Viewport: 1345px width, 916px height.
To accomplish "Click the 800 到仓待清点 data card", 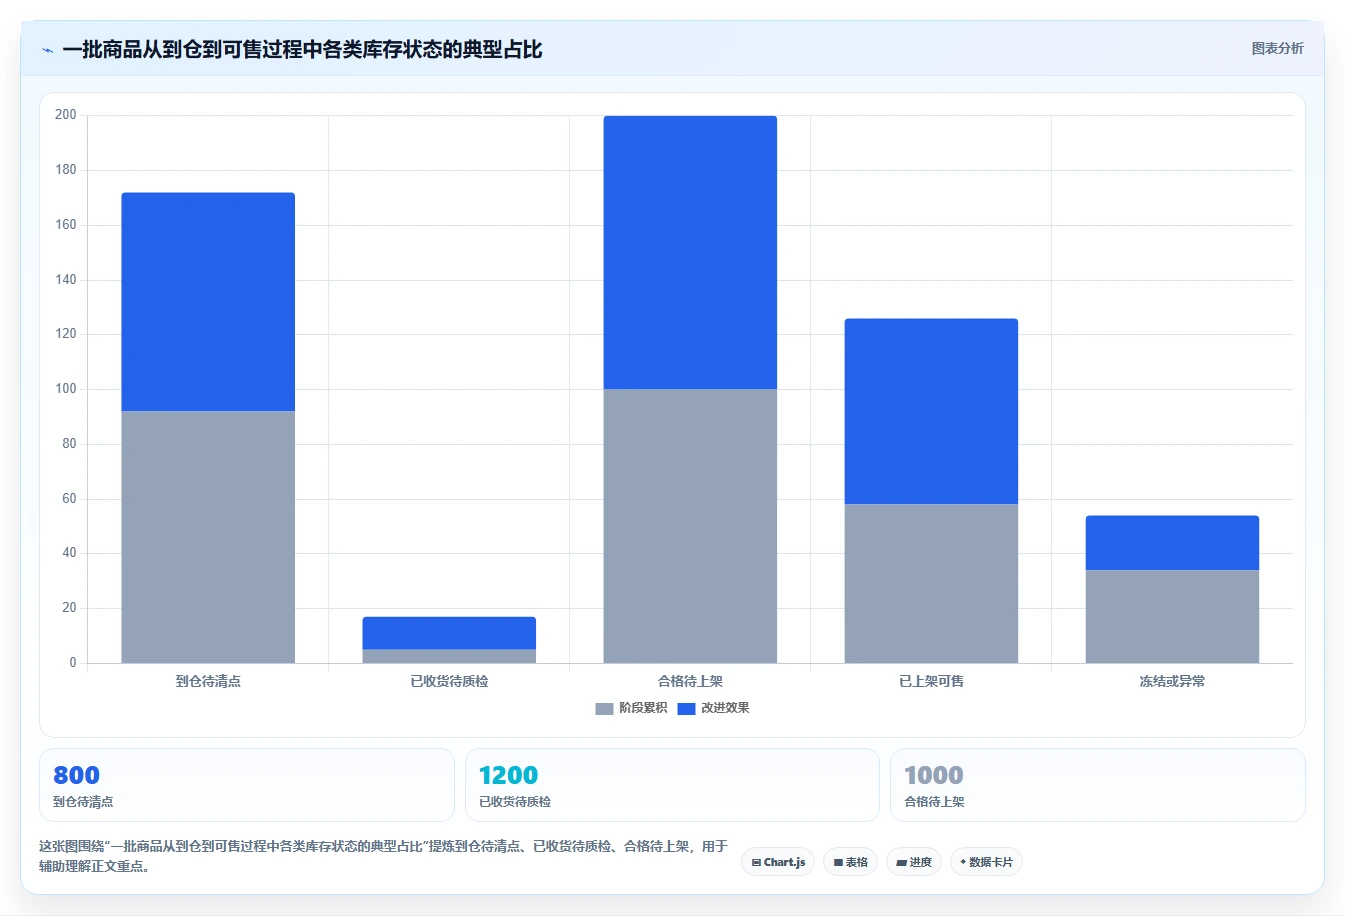I will tap(246, 785).
